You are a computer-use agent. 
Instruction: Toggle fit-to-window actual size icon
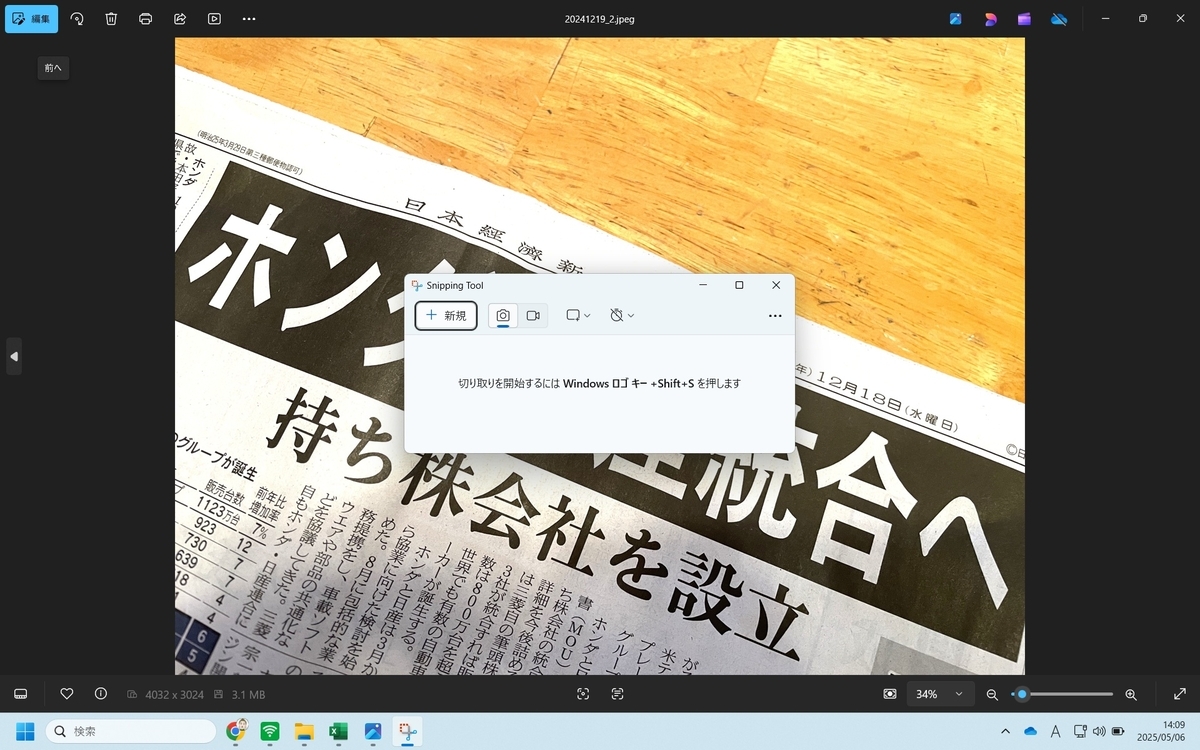(890, 694)
